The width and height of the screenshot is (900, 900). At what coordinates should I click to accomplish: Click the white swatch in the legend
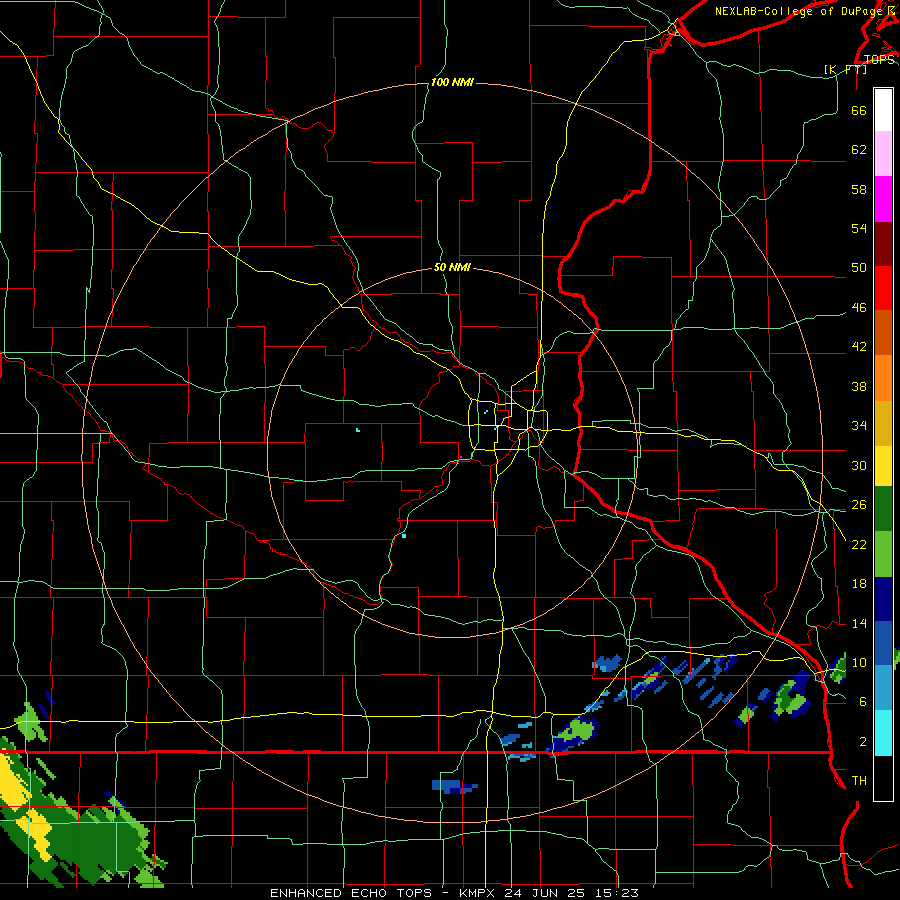pos(883,110)
